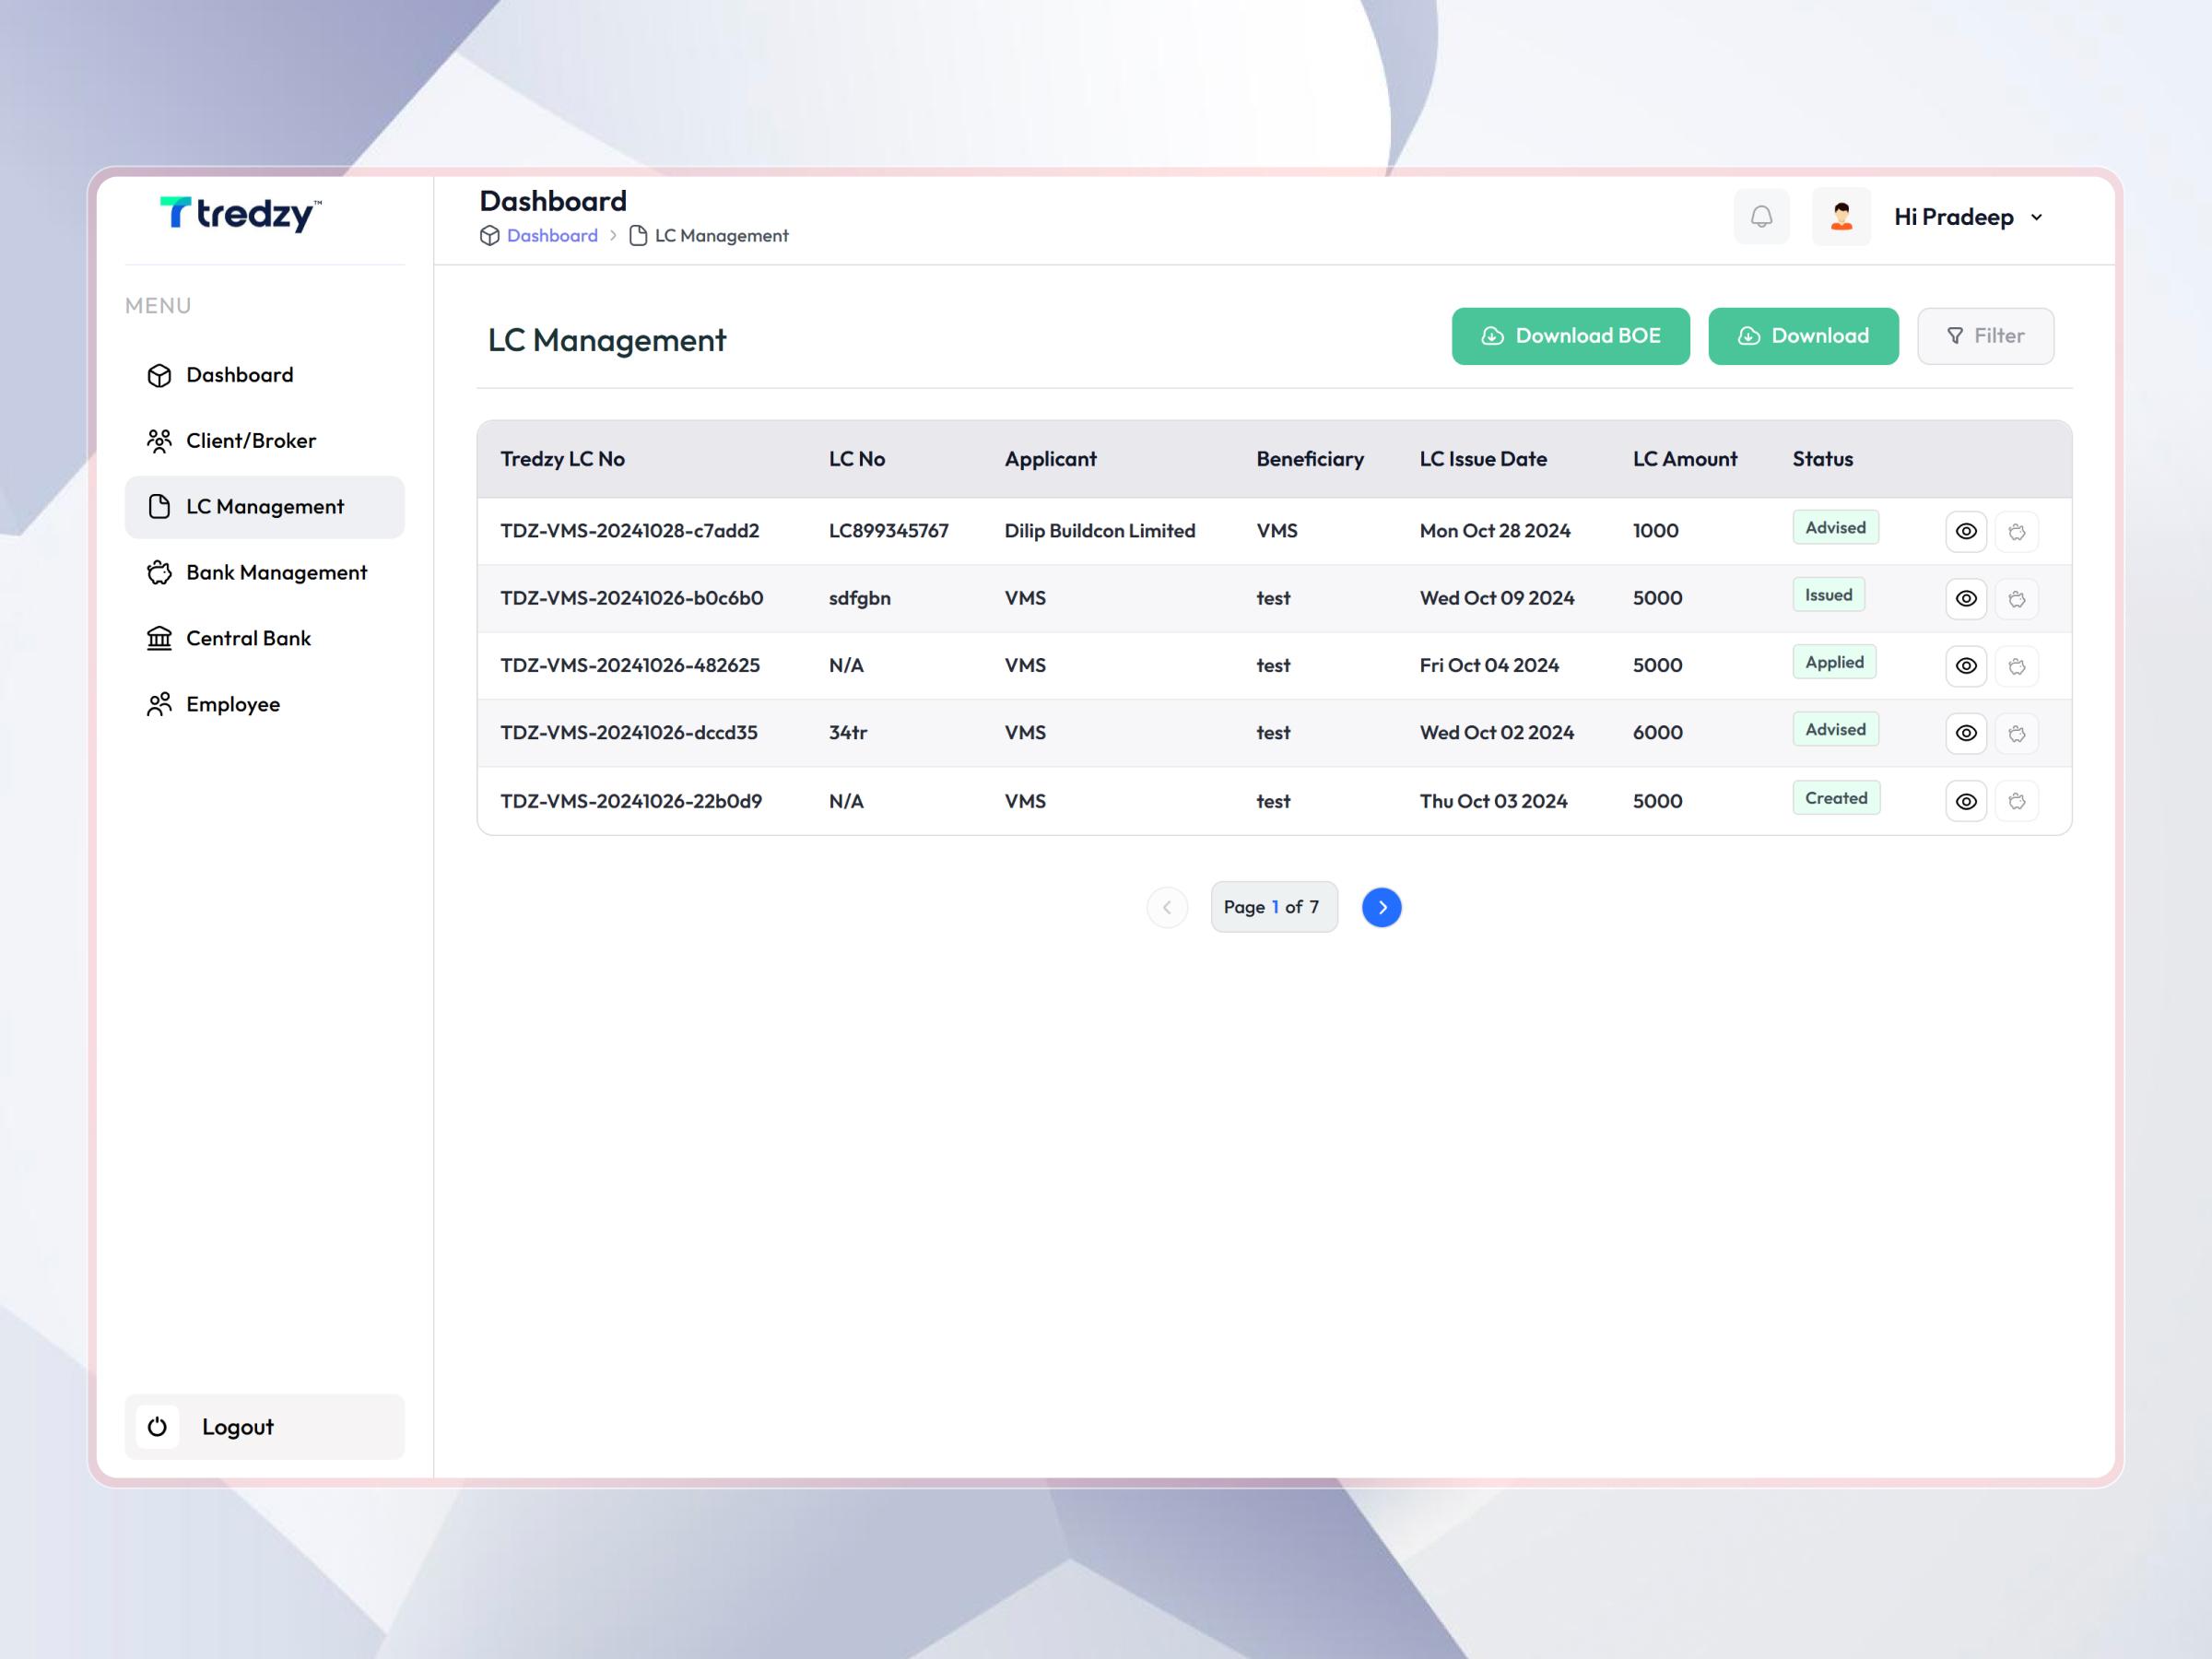View details of LC899345767 with the eye icon
Screen dimensions: 2212x1659
(x=1966, y=531)
